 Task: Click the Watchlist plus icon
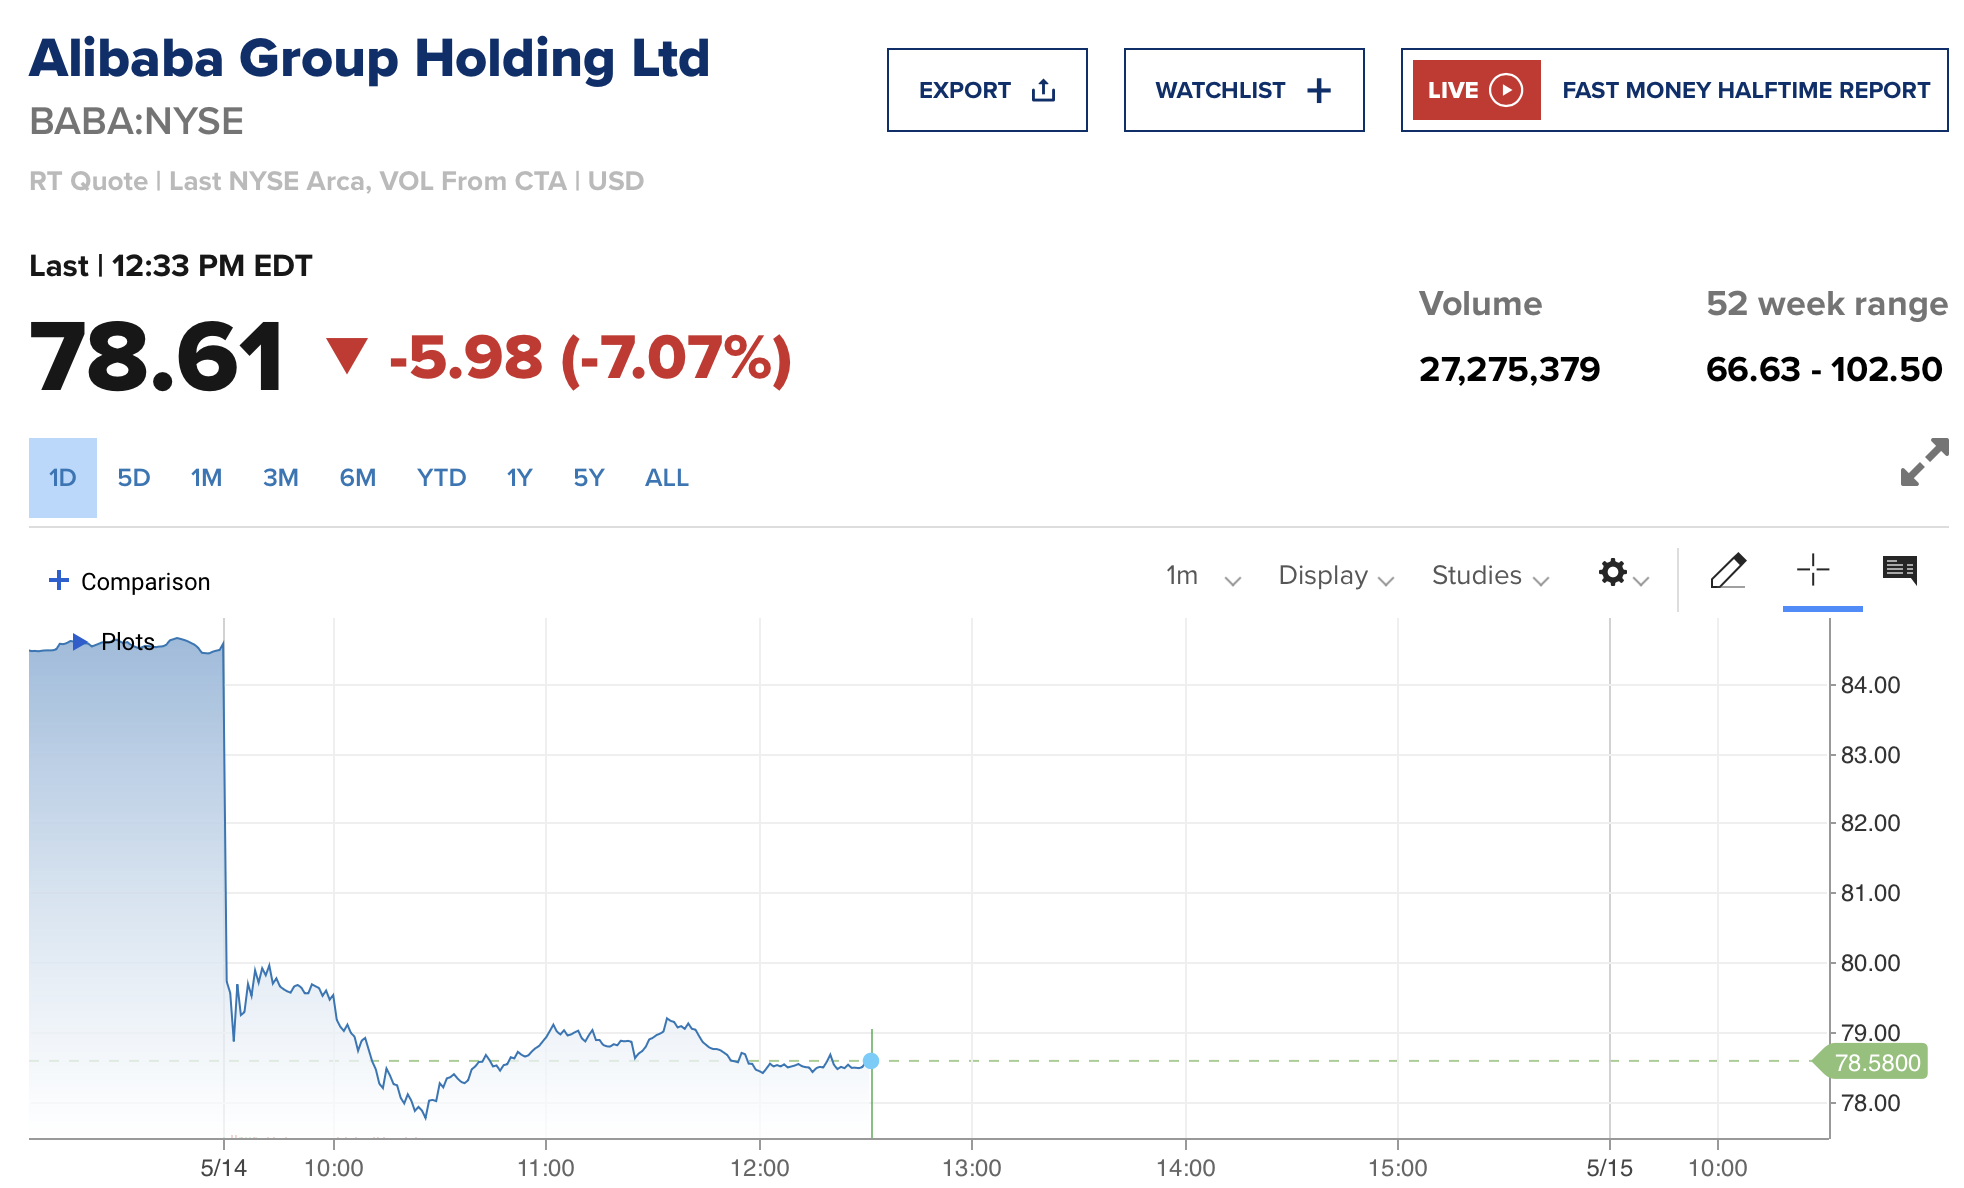[1319, 91]
